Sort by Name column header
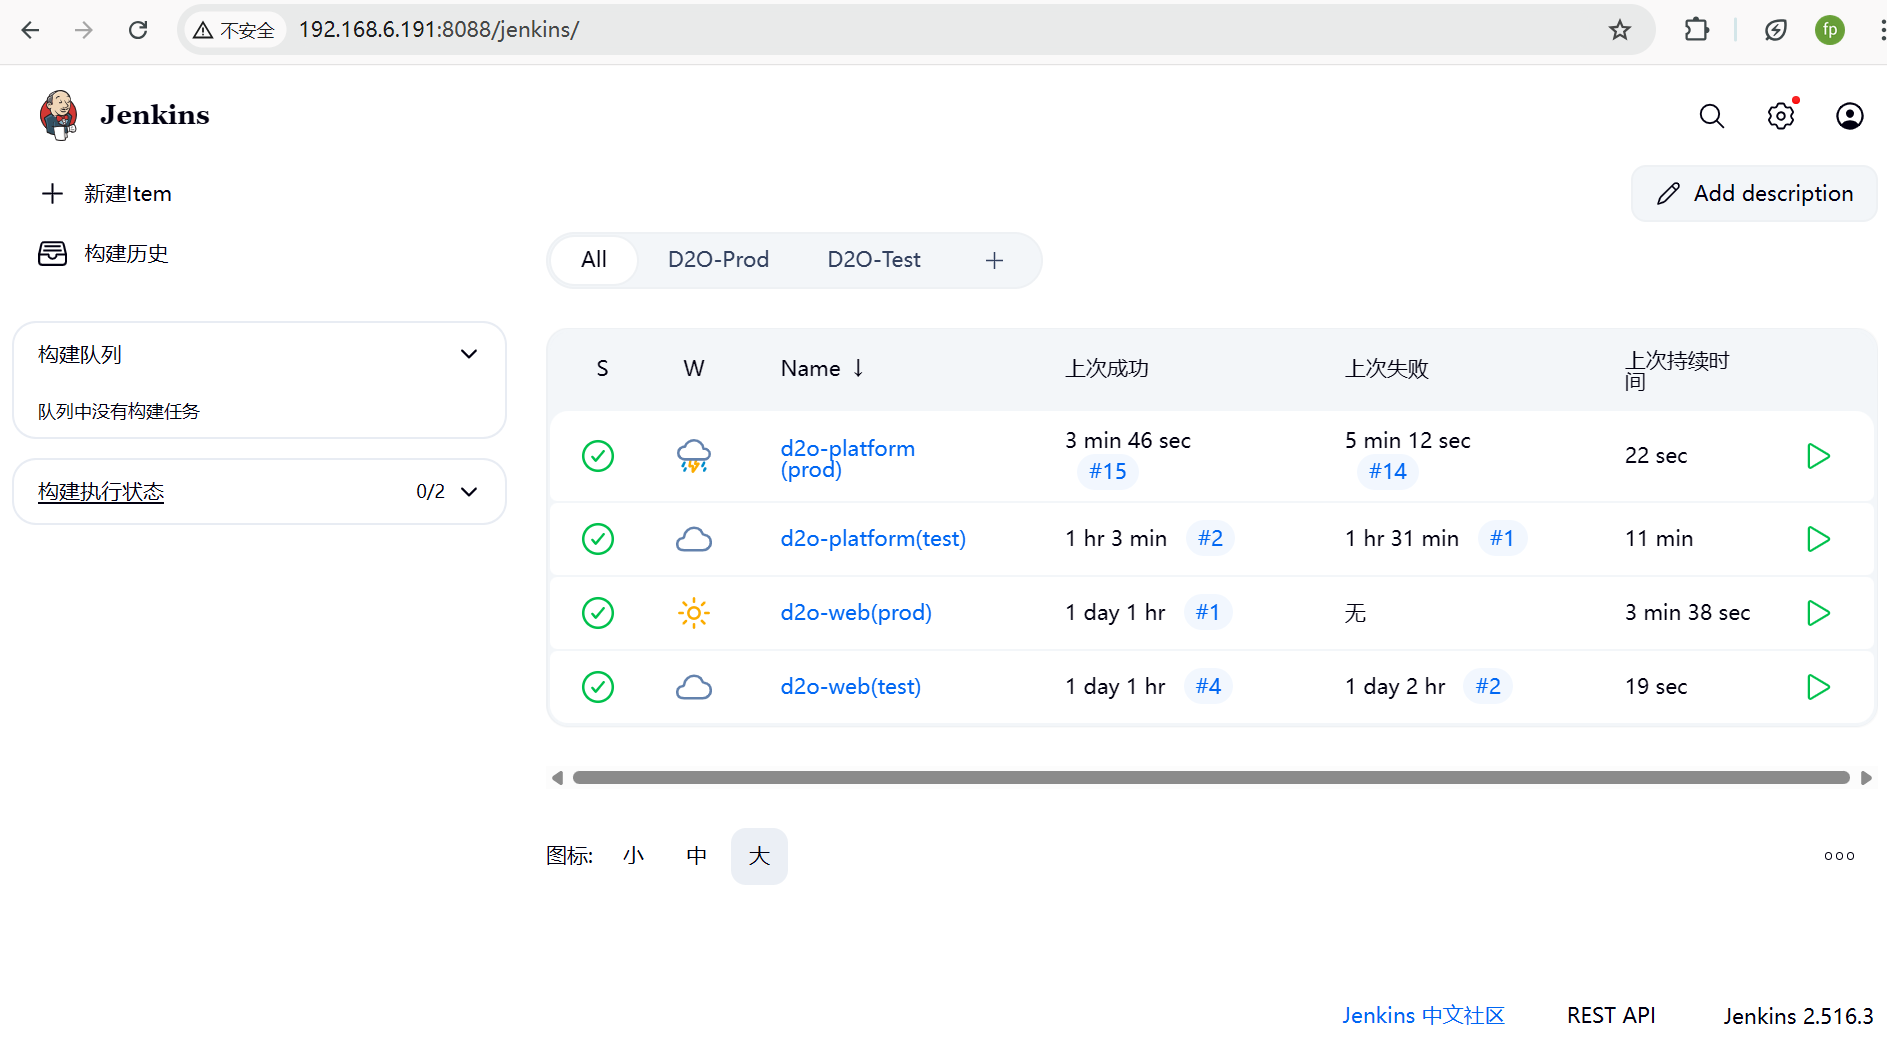Image resolution: width=1887 pixels, height=1052 pixels. 822,368
